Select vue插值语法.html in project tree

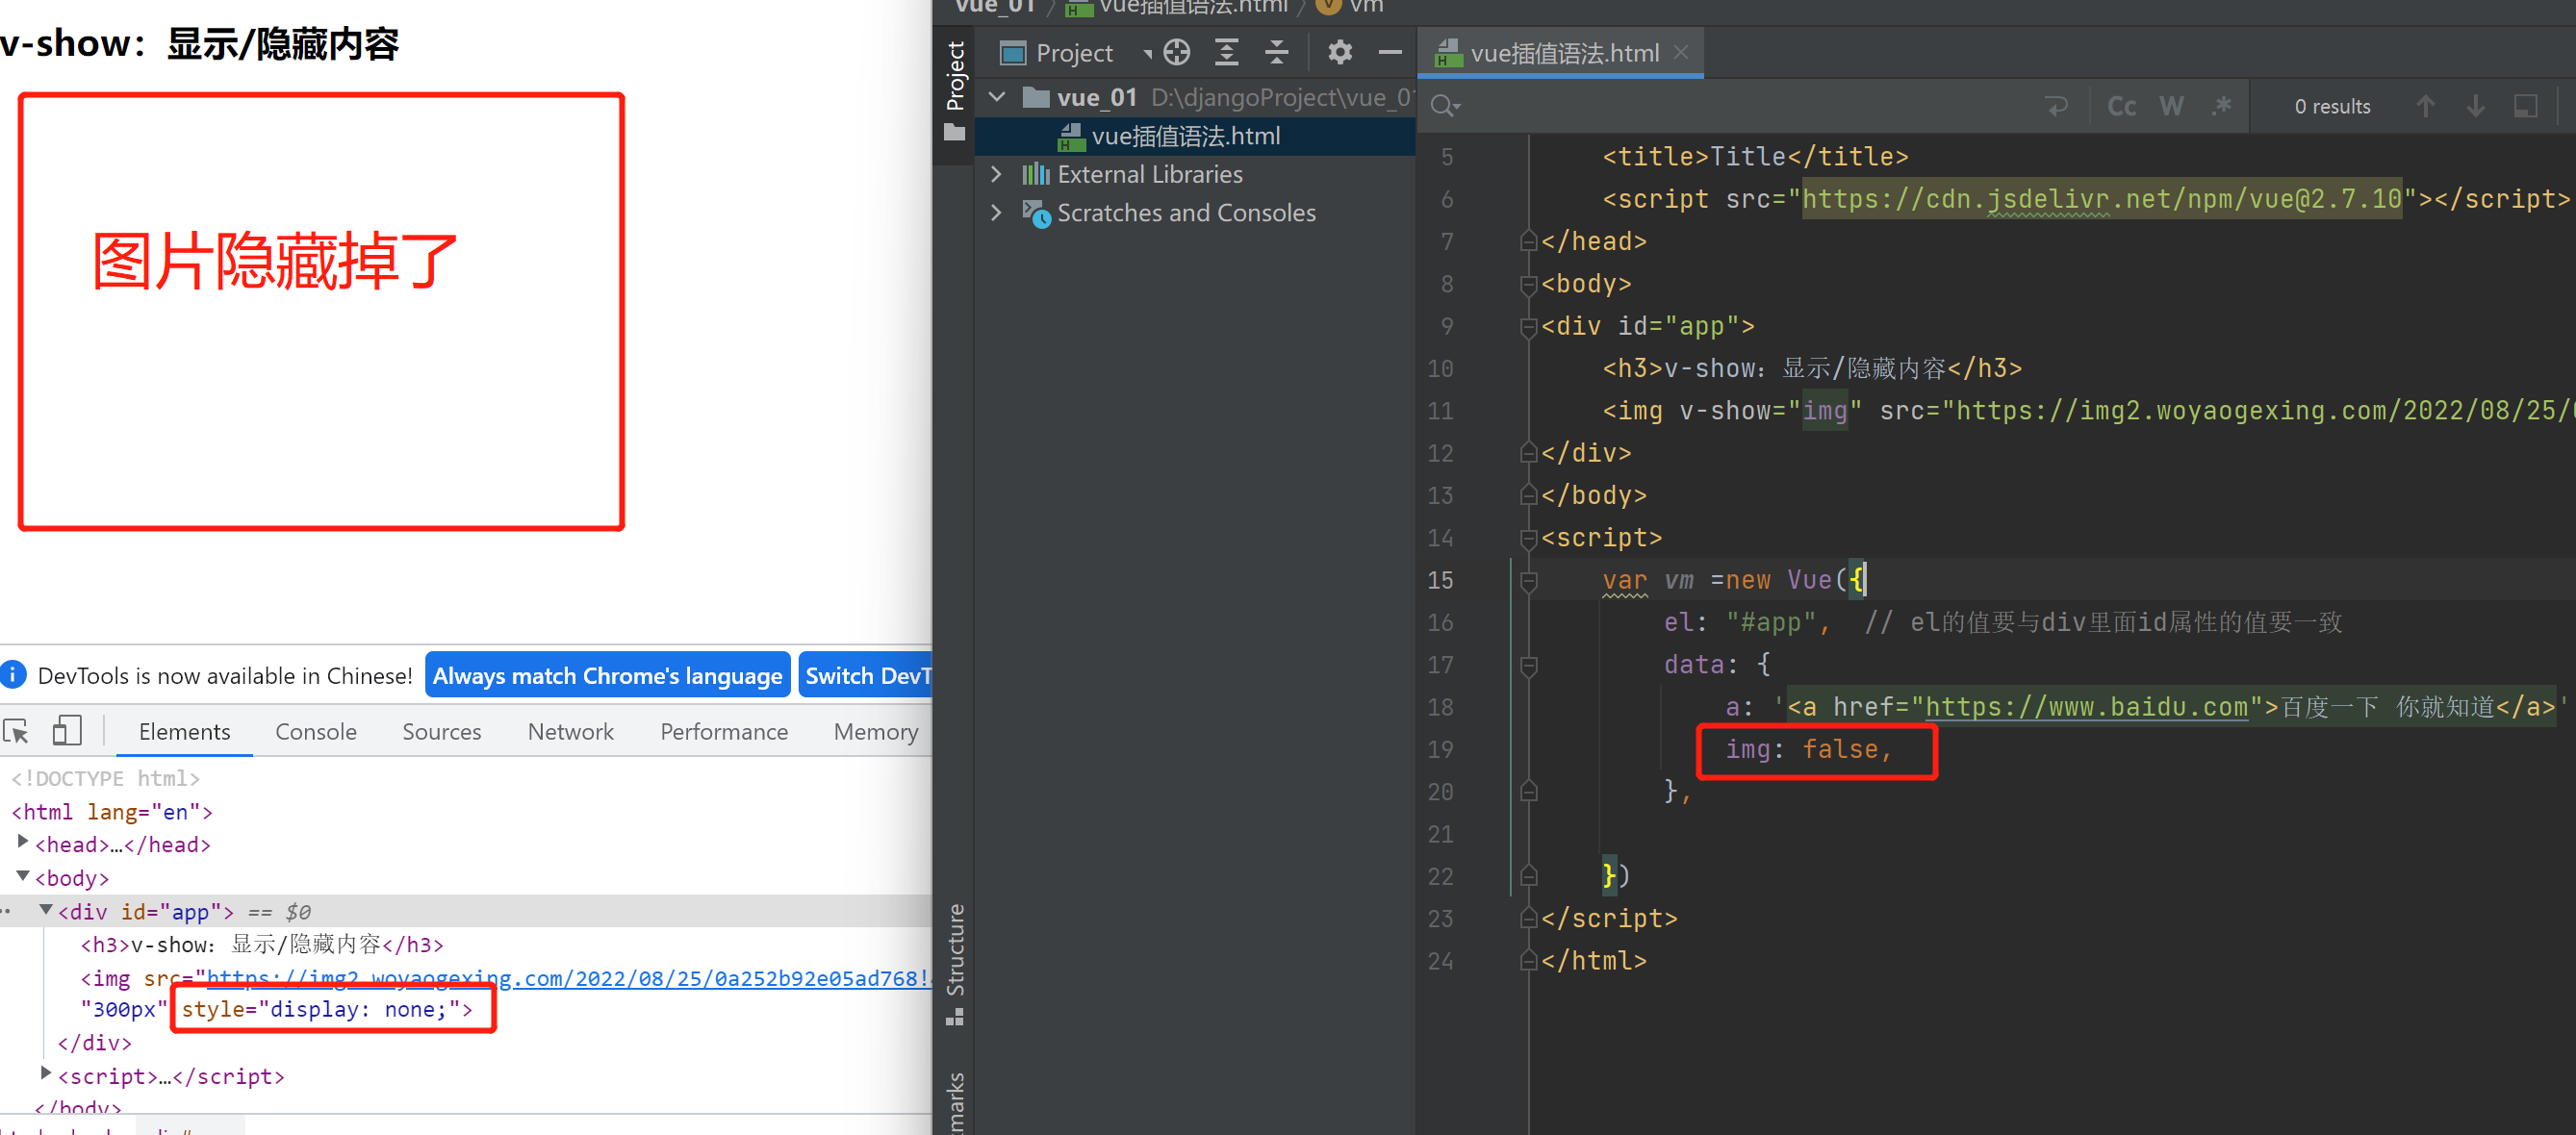(1194, 135)
